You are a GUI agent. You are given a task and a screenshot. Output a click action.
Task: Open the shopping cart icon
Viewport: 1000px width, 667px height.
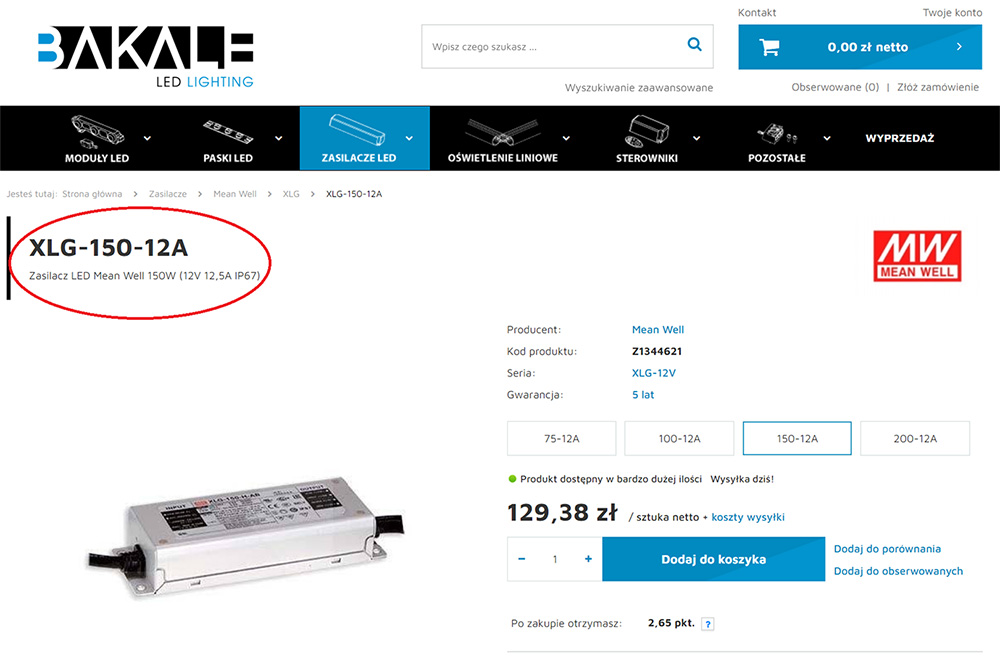coord(769,47)
